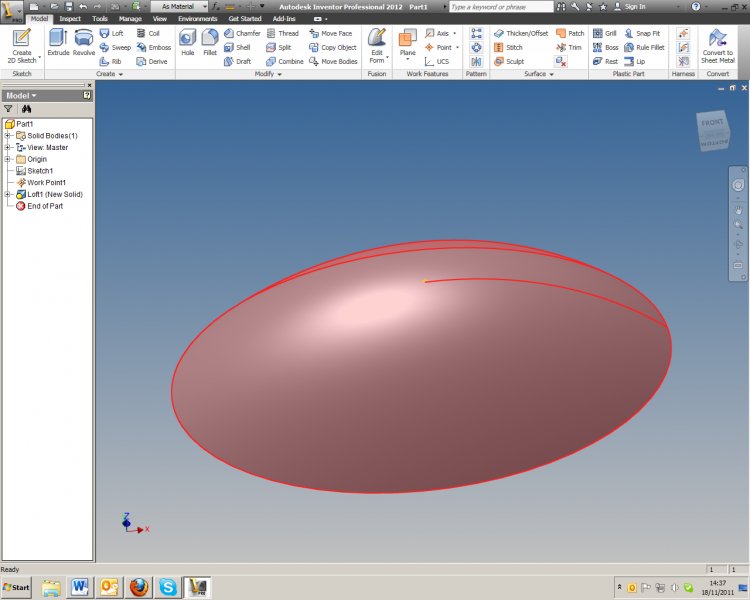Screen dimensions: 750x600
Task: Open the Environments ribbon tab
Action: (x=197, y=18)
